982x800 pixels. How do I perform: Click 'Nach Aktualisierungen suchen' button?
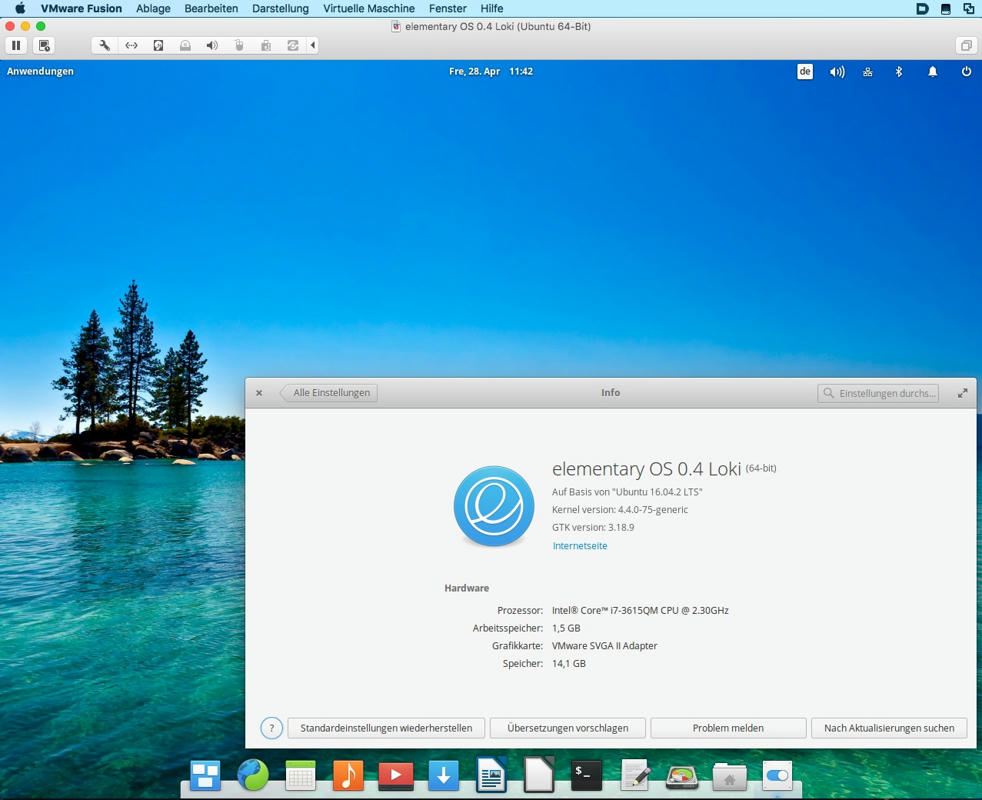click(888, 728)
